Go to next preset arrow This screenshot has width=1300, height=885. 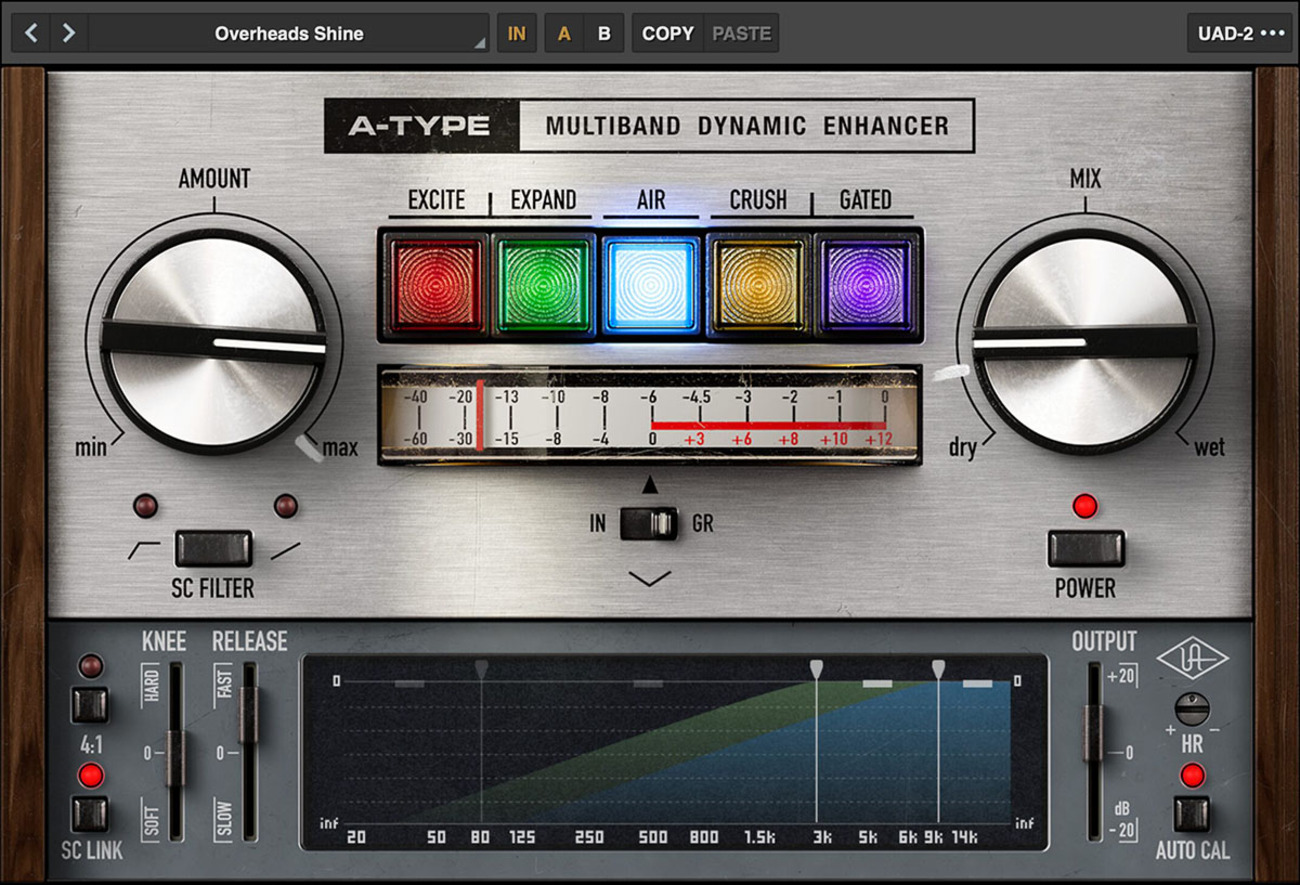[x=68, y=33]
